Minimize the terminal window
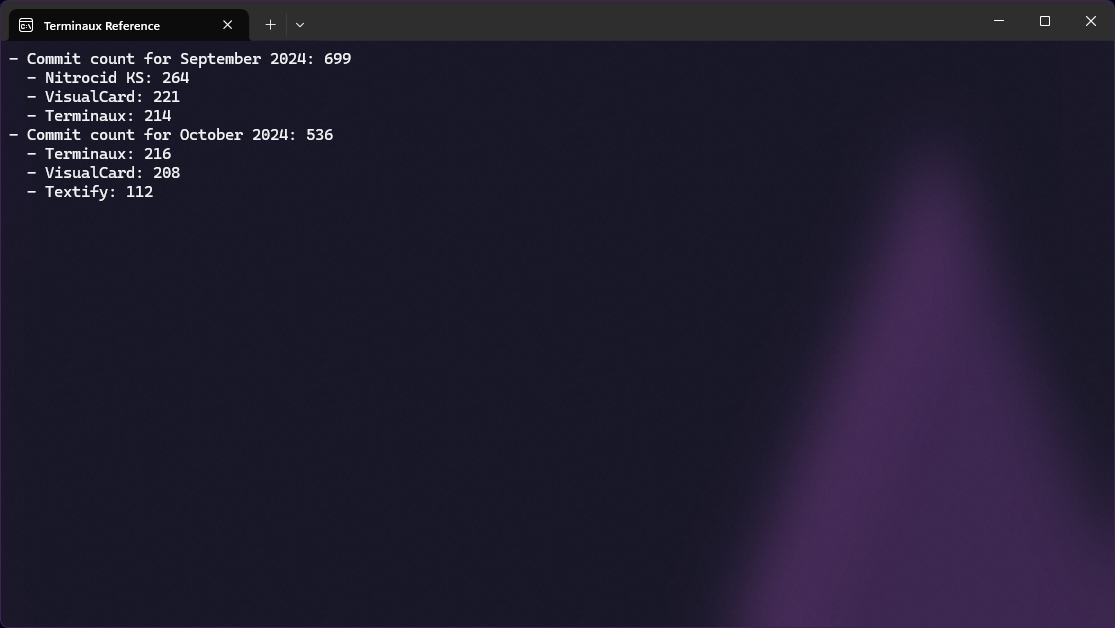Viewport: 1115px width, 628px height. (x=999, y=21)
